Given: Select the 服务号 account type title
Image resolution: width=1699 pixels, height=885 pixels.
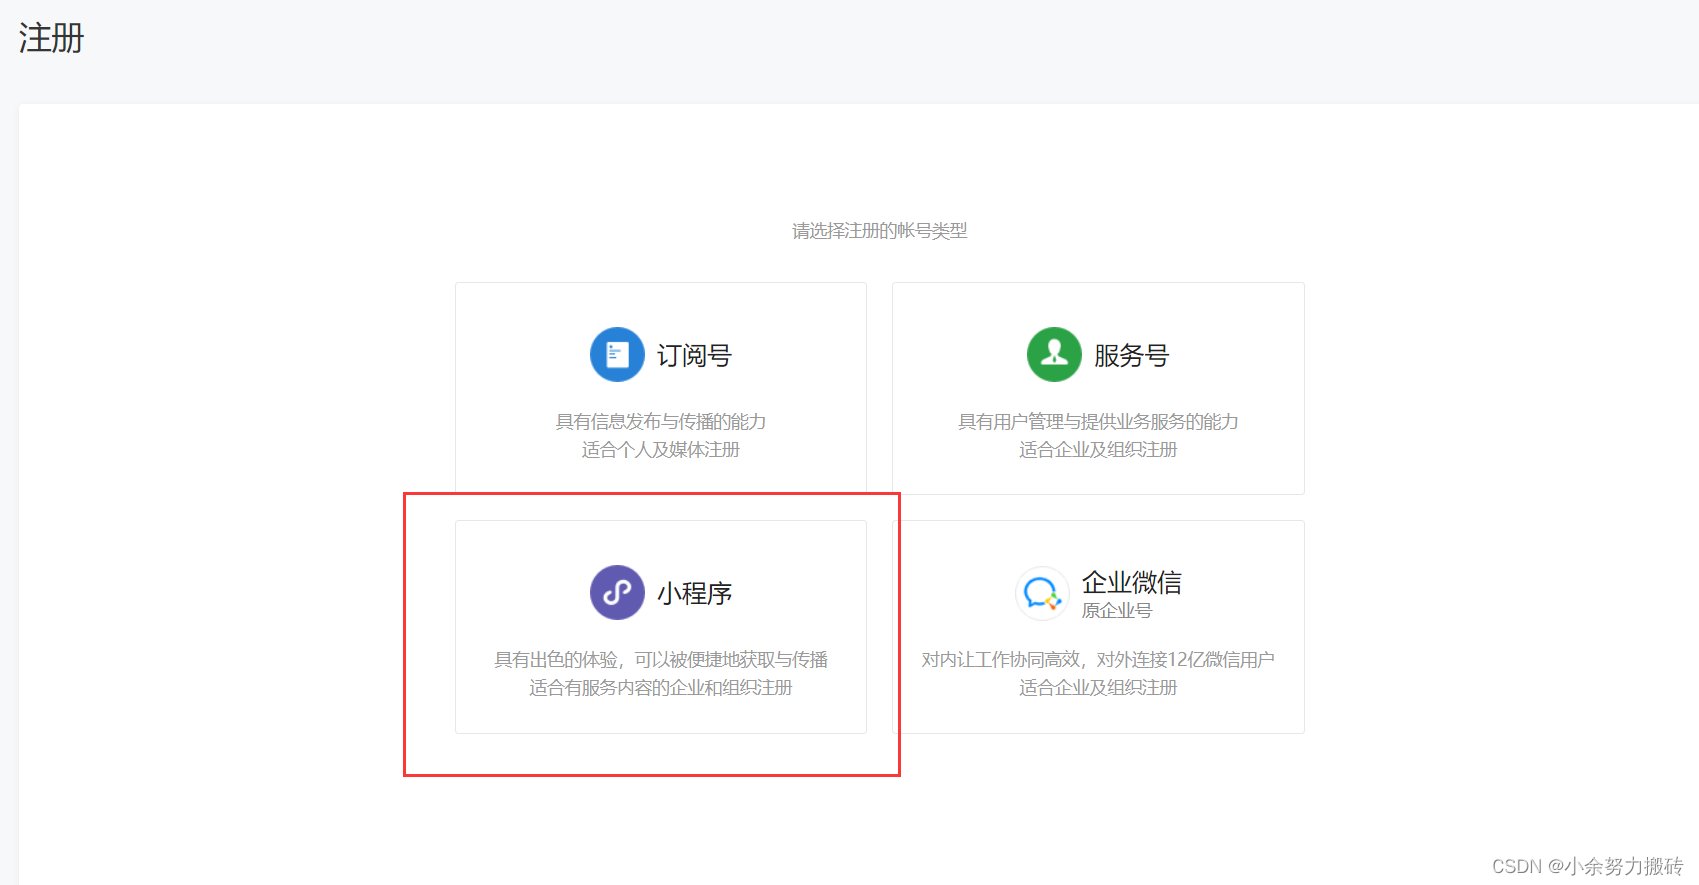Looking at the screenshot, I should pyautogui.click(x=1131, y=355).
